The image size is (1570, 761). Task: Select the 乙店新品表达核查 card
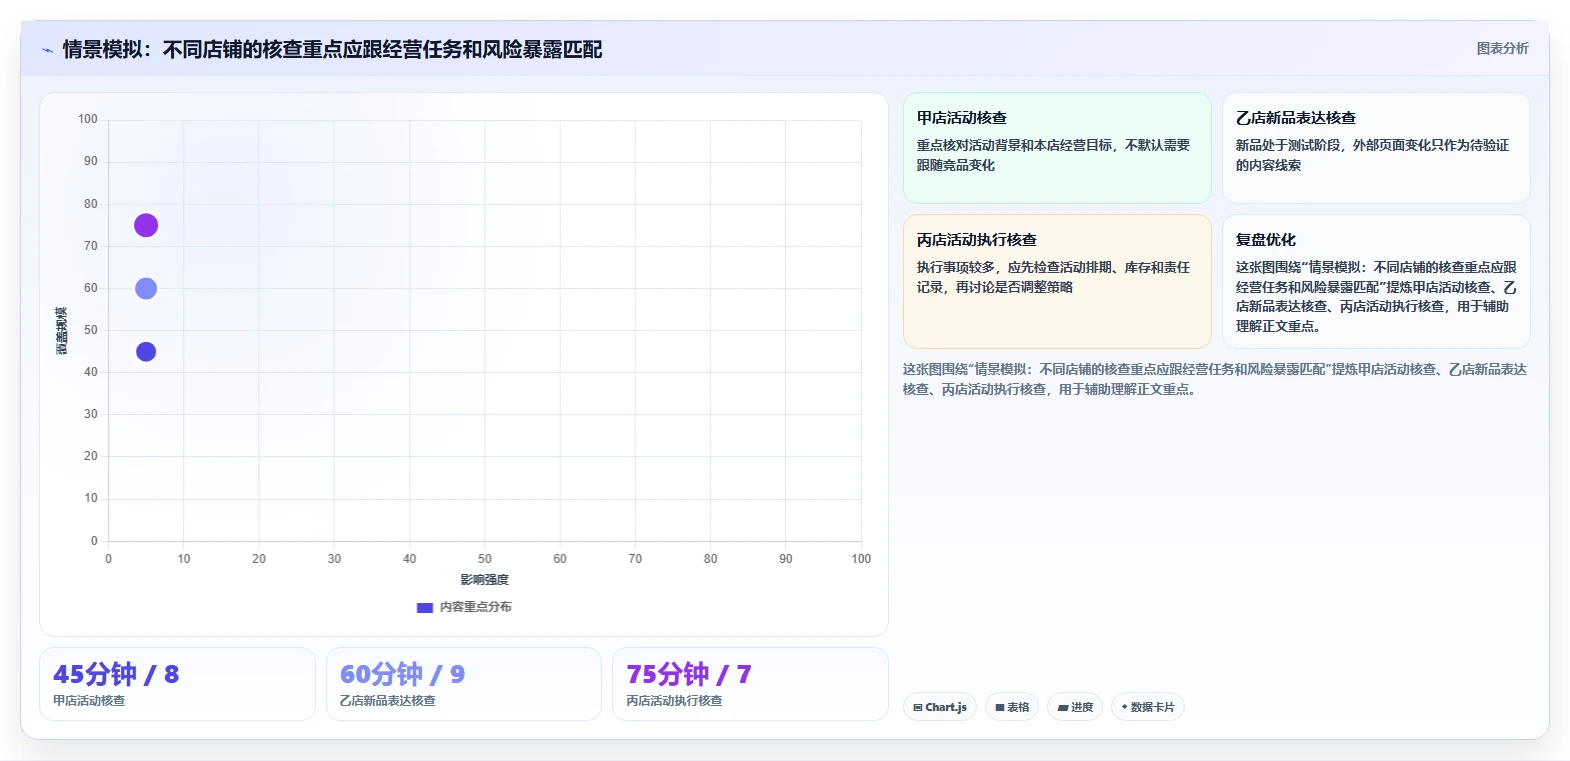pos(1376,148)
